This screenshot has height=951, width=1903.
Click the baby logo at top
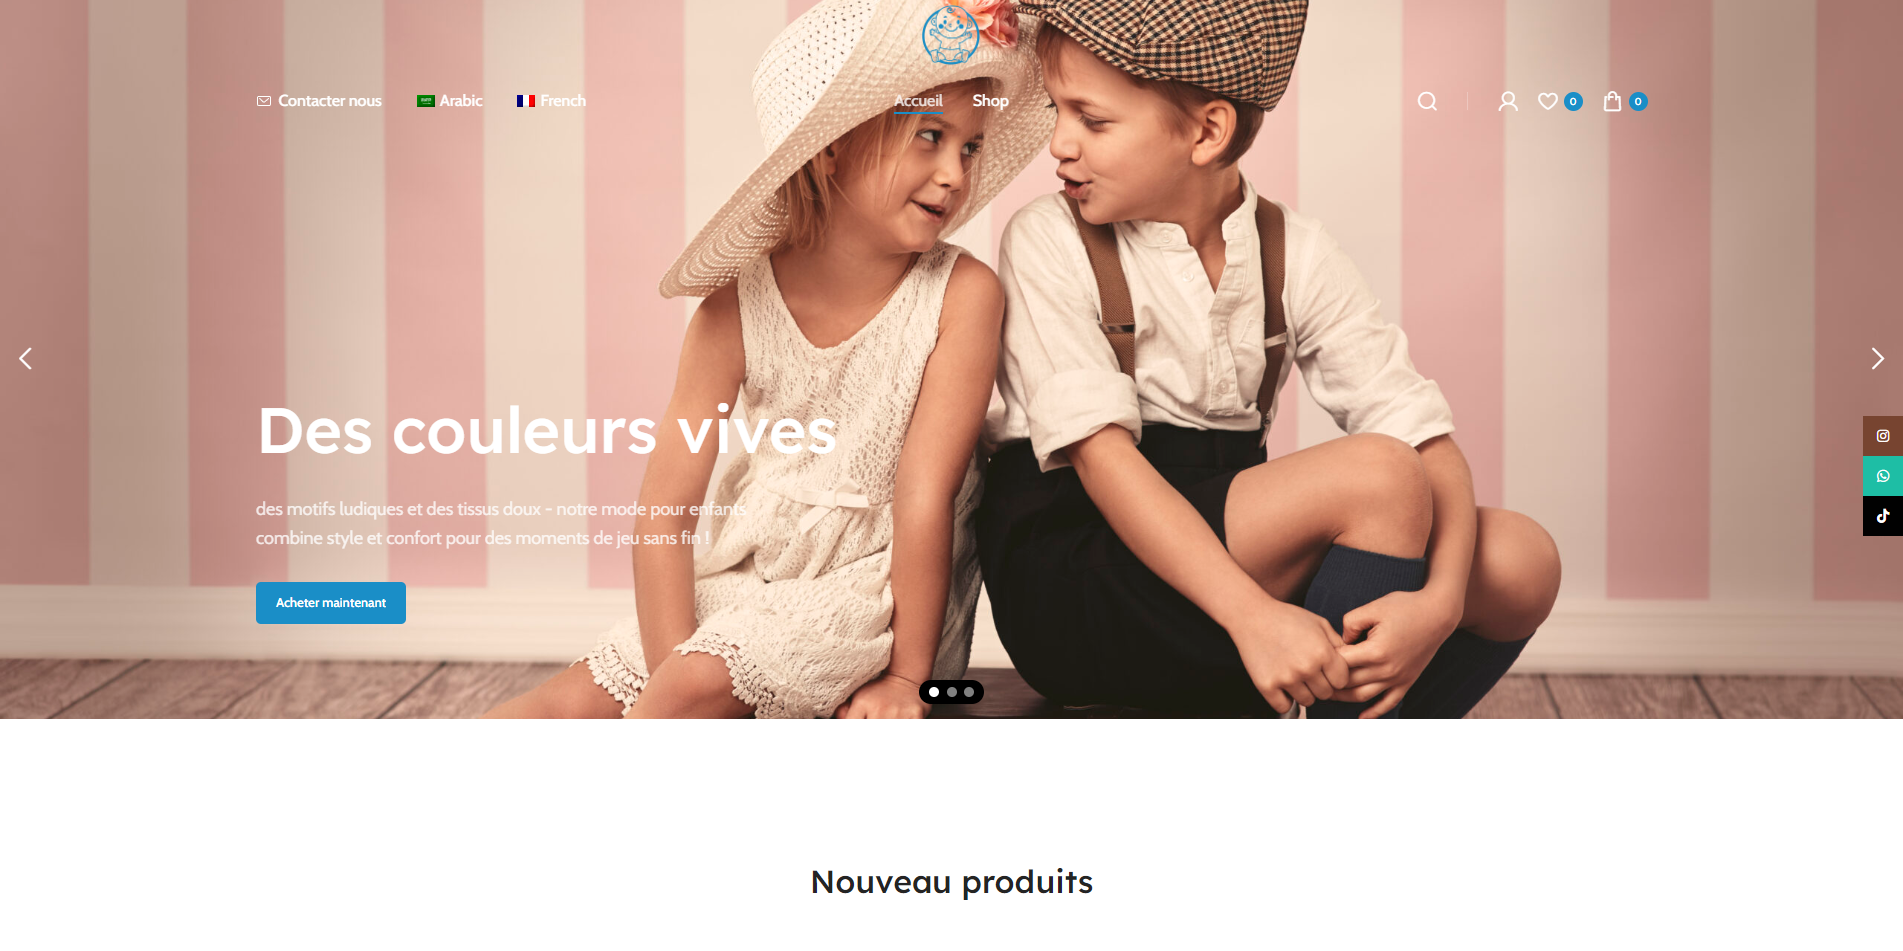tap(950, 35)
